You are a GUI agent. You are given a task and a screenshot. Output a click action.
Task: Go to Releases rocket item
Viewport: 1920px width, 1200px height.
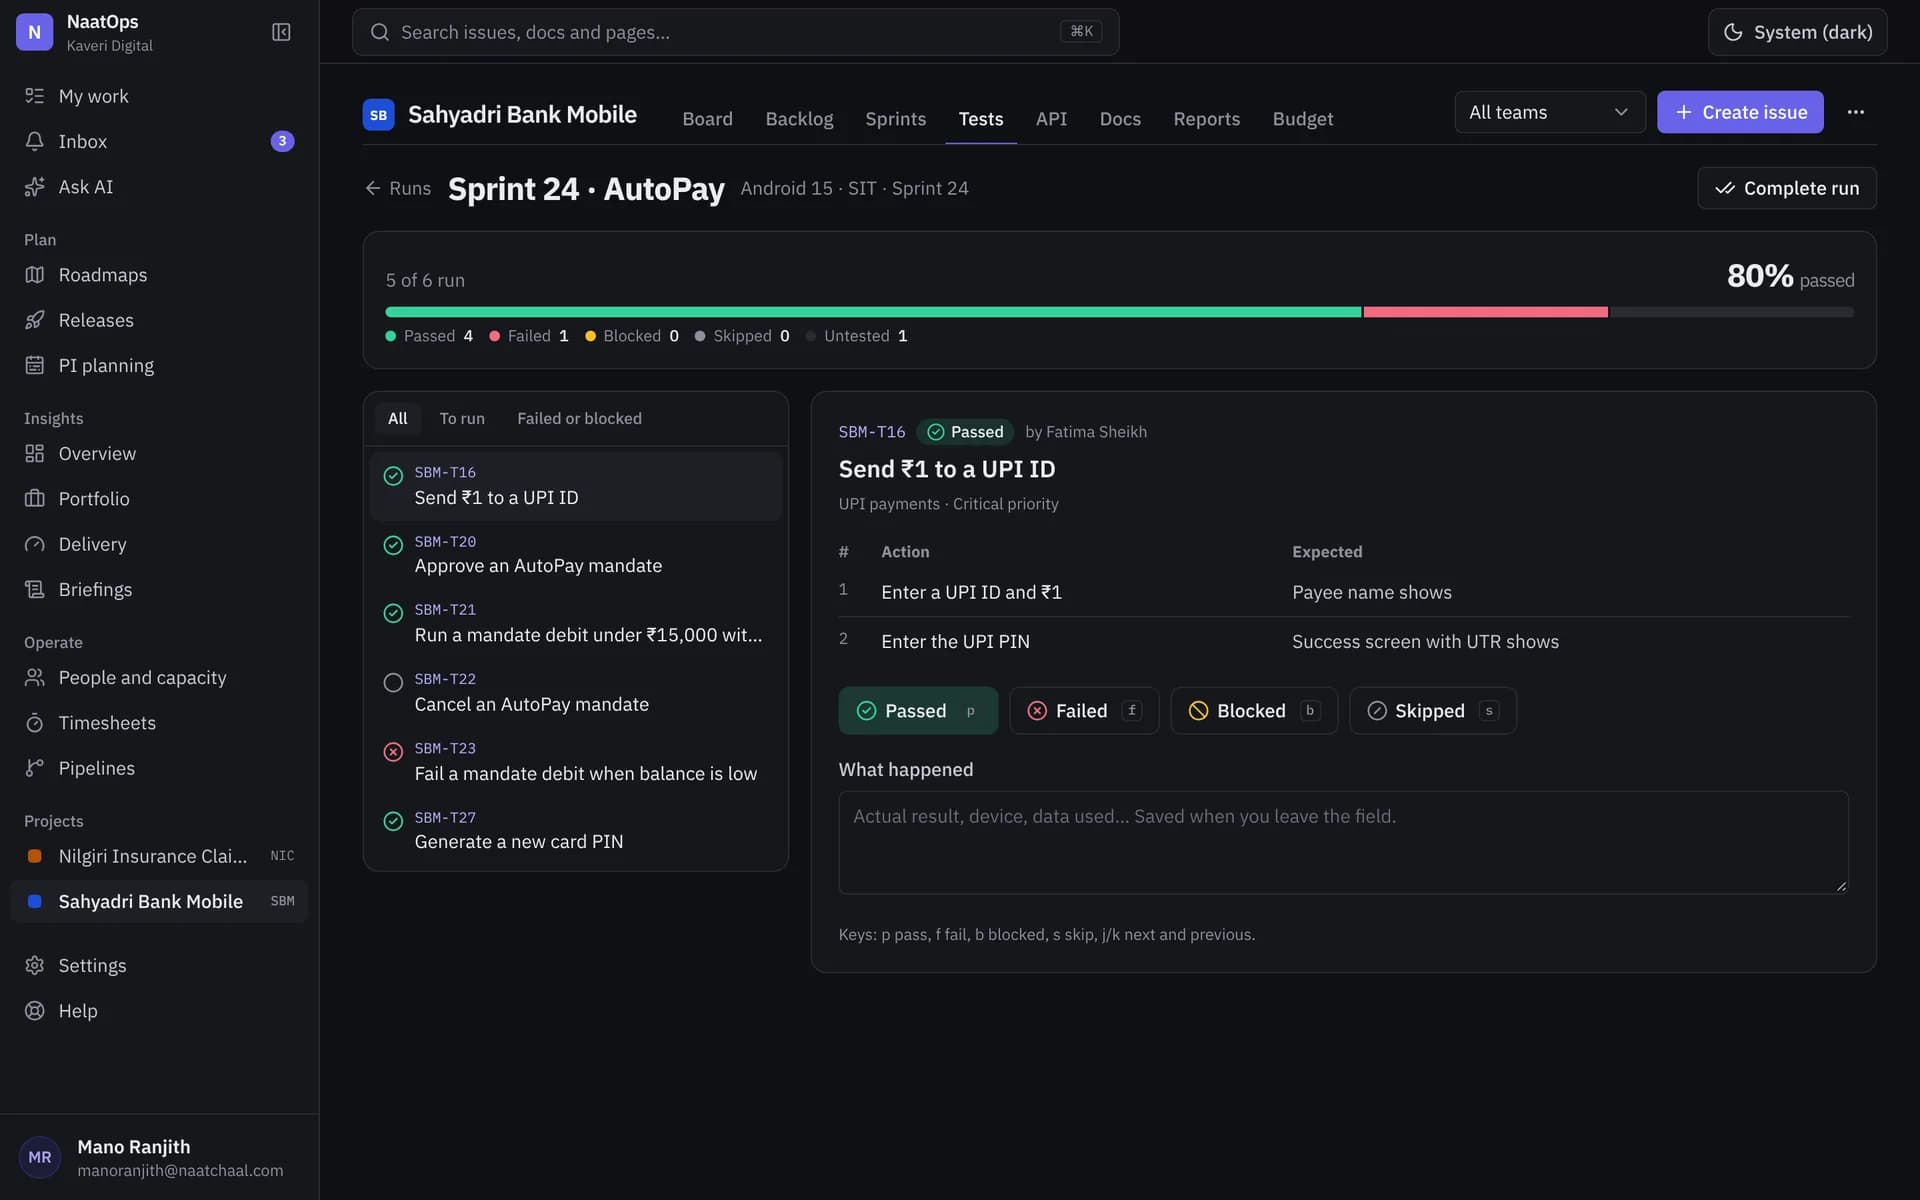tap(159, 320)
